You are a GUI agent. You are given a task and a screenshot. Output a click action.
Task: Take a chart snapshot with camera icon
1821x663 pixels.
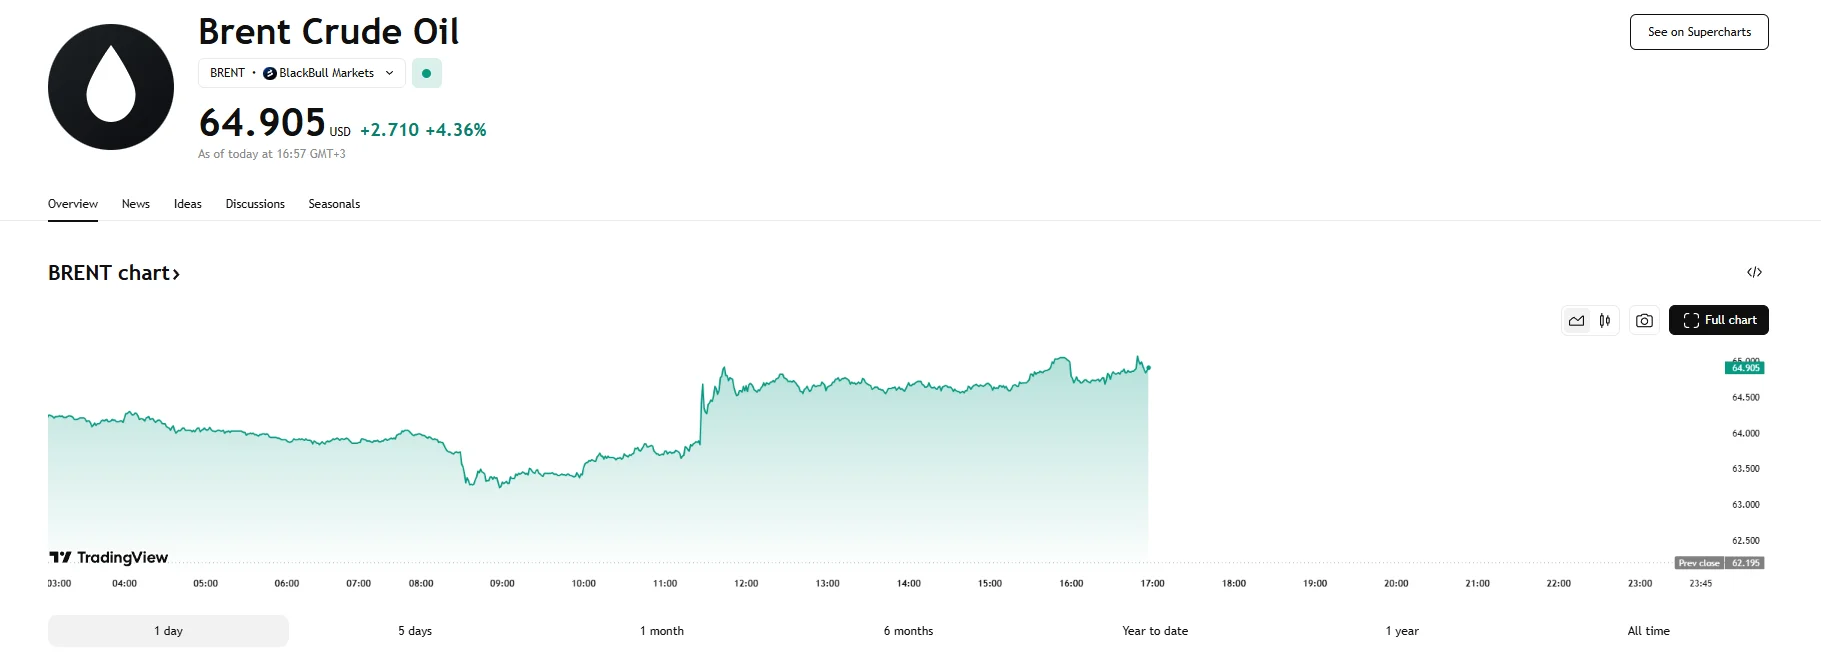pos(1644,321)
